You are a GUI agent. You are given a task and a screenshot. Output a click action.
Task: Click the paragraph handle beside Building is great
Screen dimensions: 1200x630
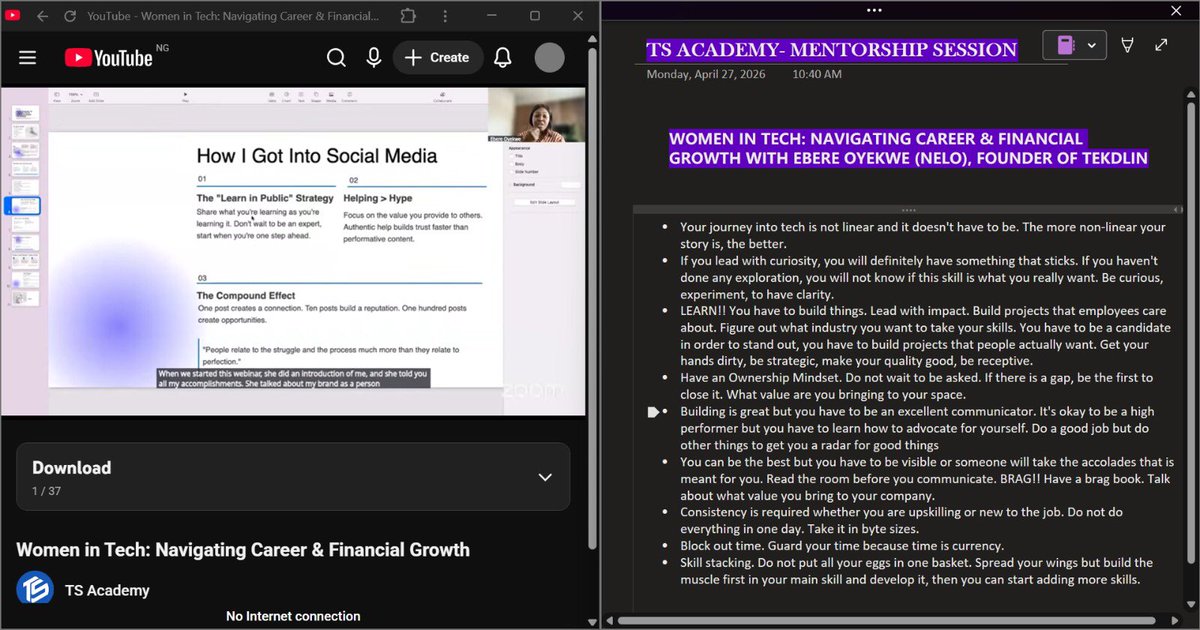click(653, 412)
